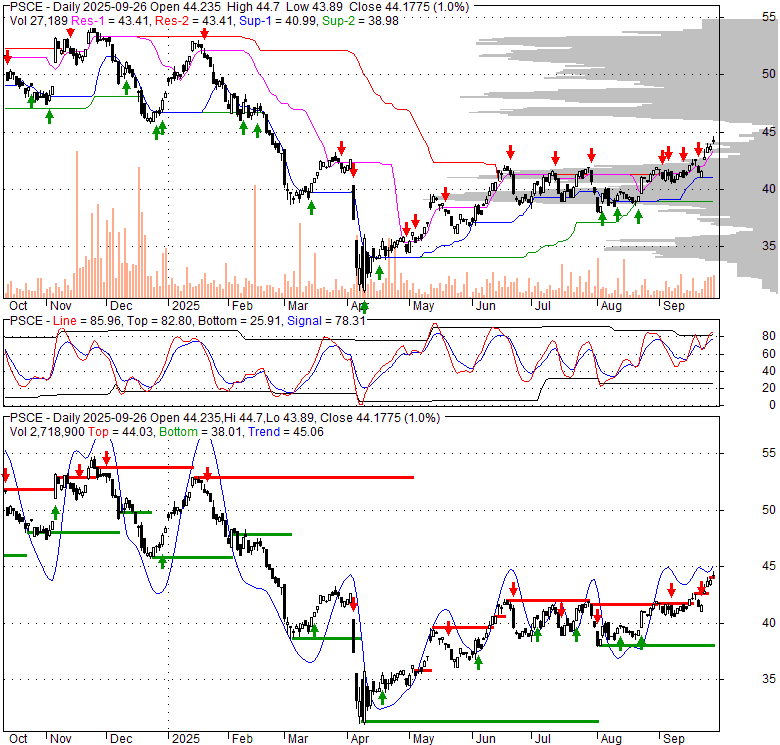Viewport: 780px width, 745px height.
Task: Select the Sup-2 = 38.98 label
Action: pos(360,21)
